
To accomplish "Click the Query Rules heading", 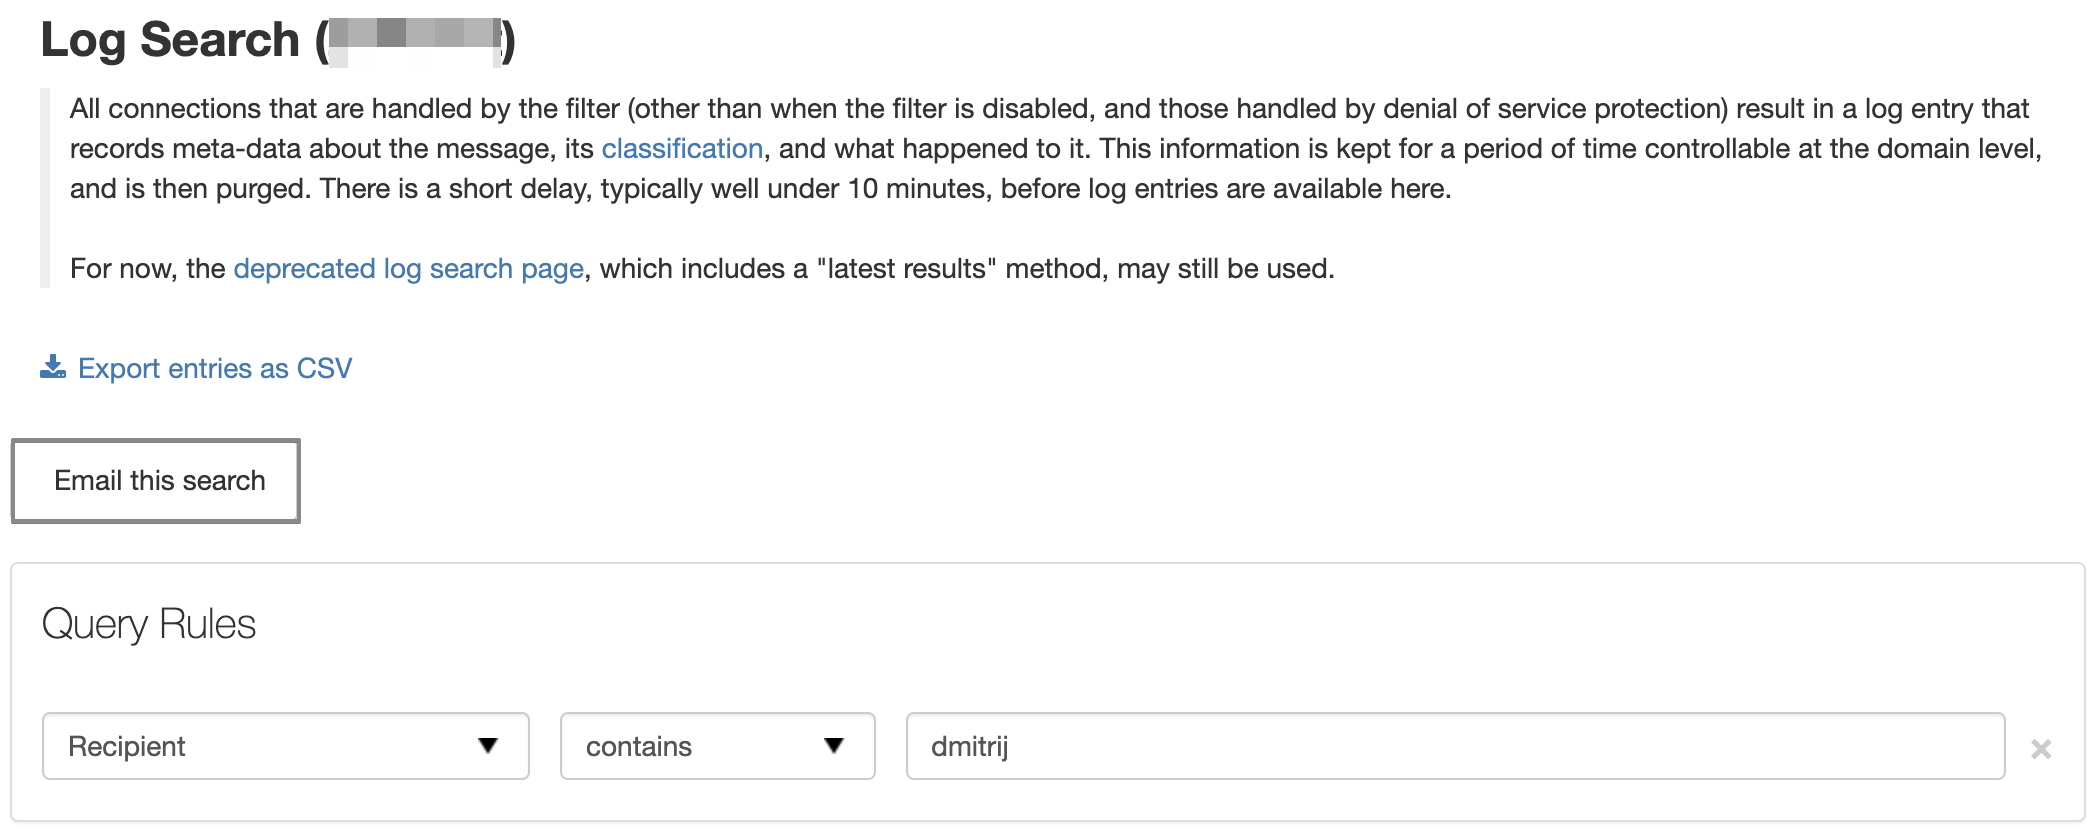I will click(x=149, y=624).
